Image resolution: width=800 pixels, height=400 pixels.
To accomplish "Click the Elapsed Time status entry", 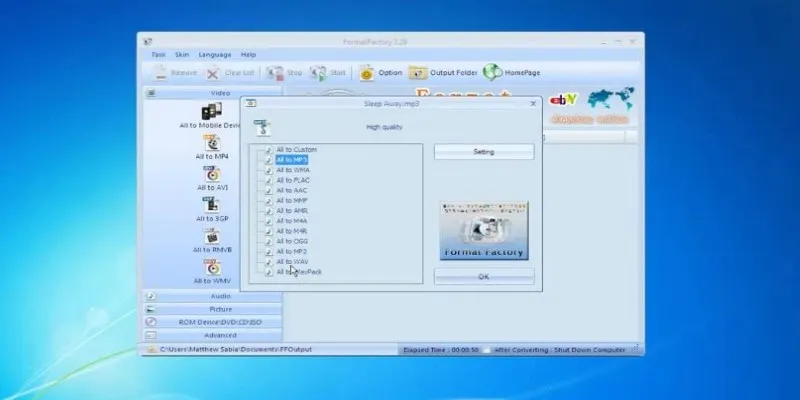I will pos(440,350).
